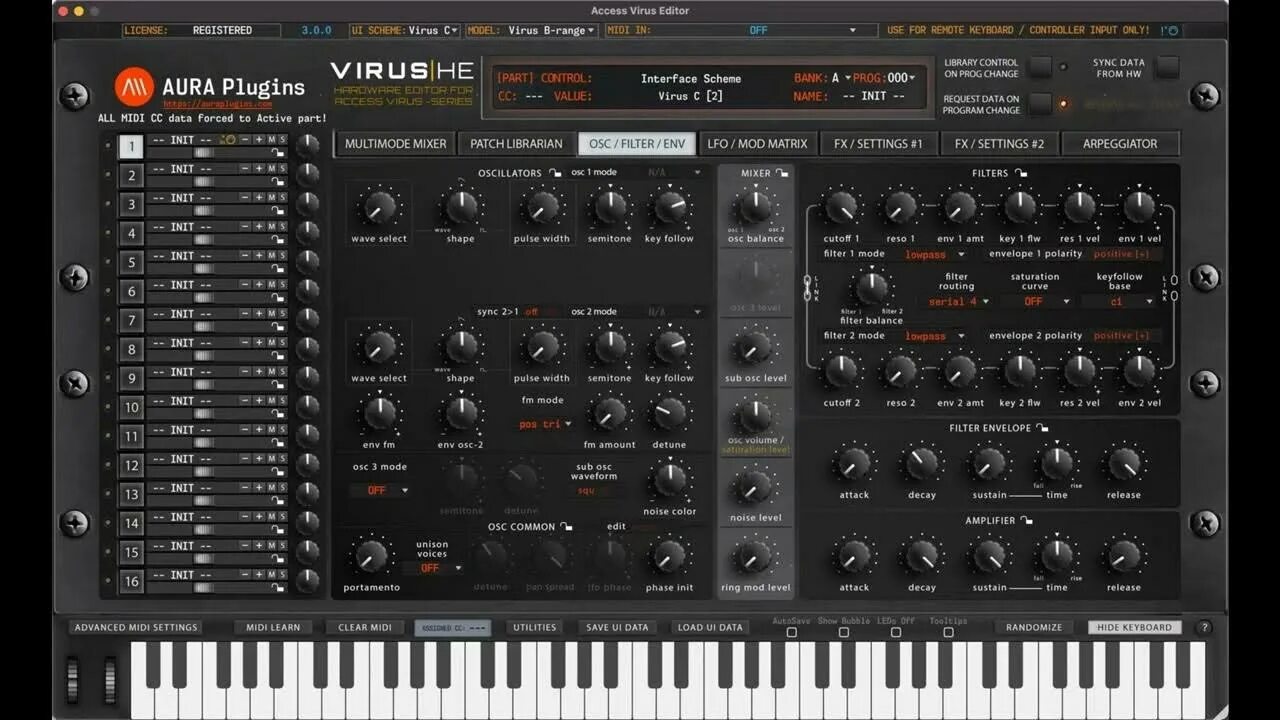Open the filter 1 mode lowpass dropdown
Viewport: 1280px width, 720px height.
(935, 254)
